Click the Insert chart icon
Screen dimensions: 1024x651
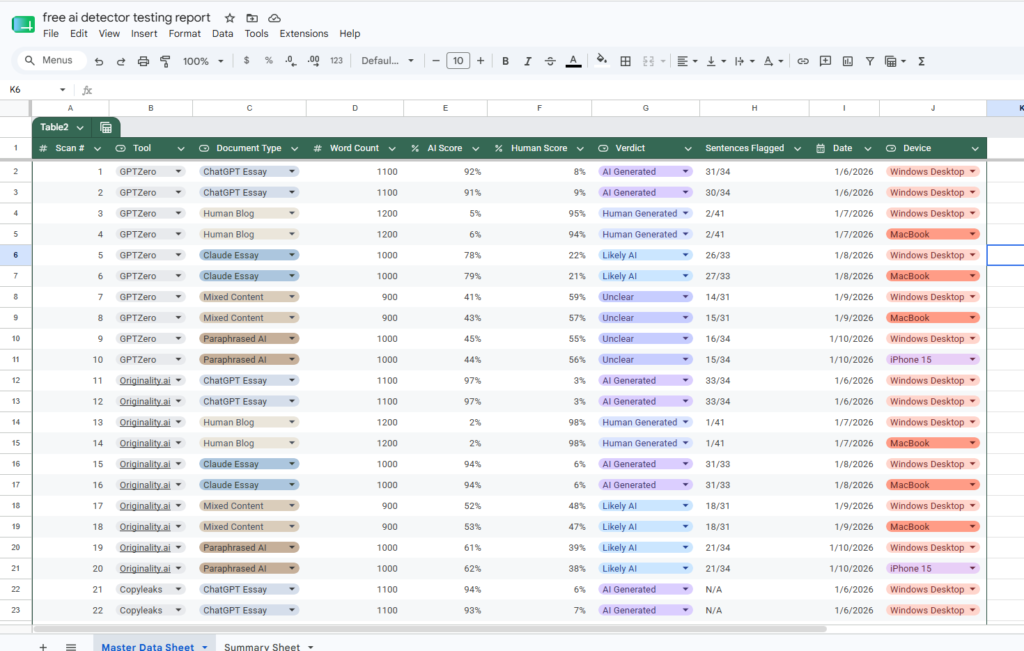[848, 61]
